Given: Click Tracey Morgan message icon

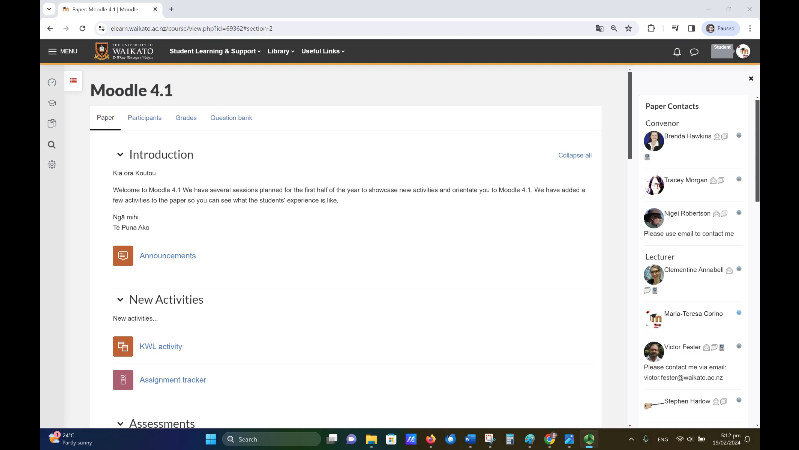Looking at the screenshot, I should pyautogui.click(x=721, y=180).
